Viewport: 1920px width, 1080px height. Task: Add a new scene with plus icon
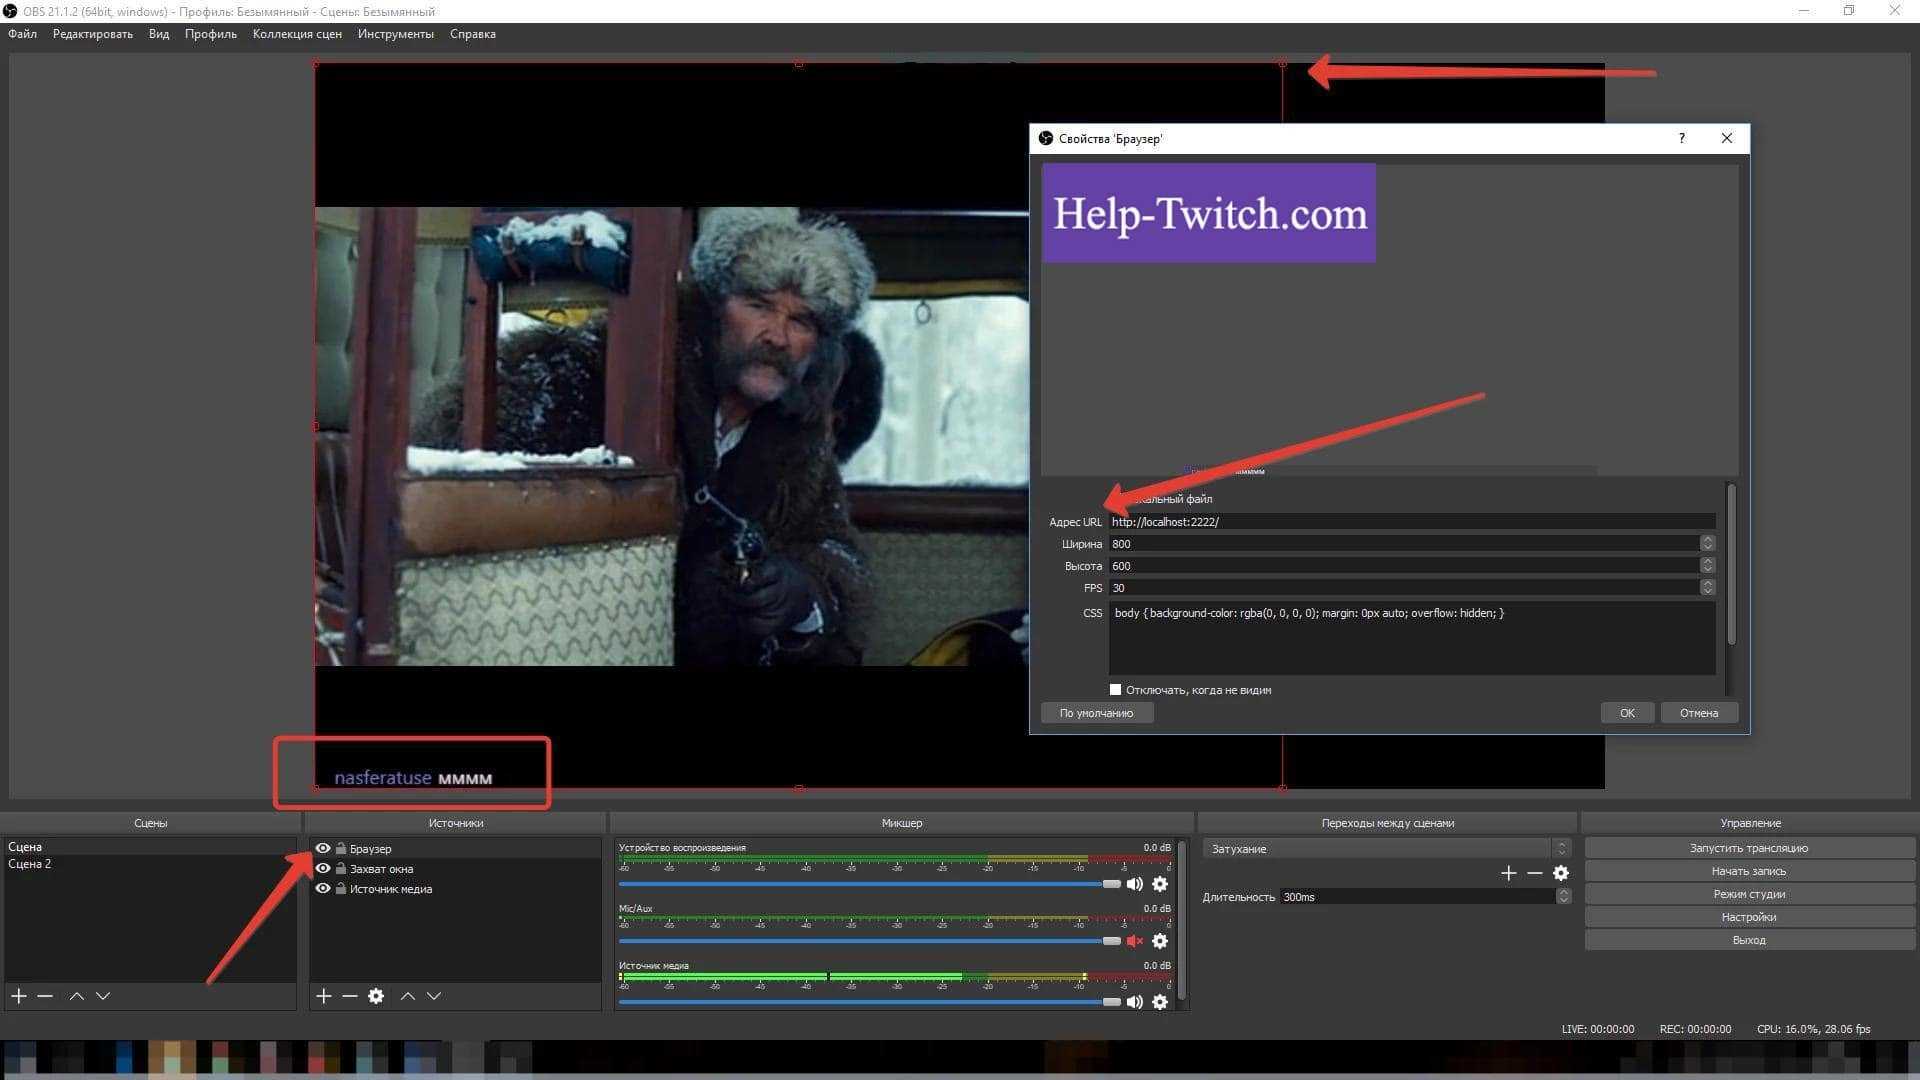coord(19,996)
